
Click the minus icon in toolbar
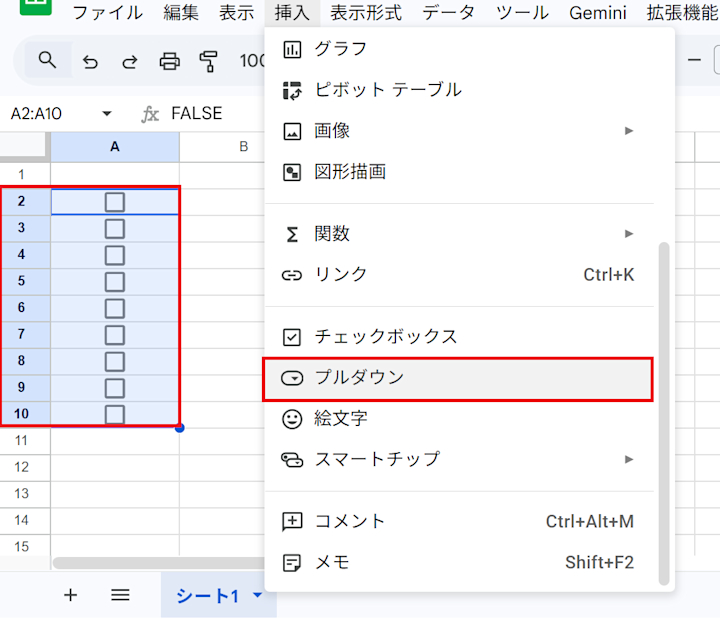coord(694,60)
